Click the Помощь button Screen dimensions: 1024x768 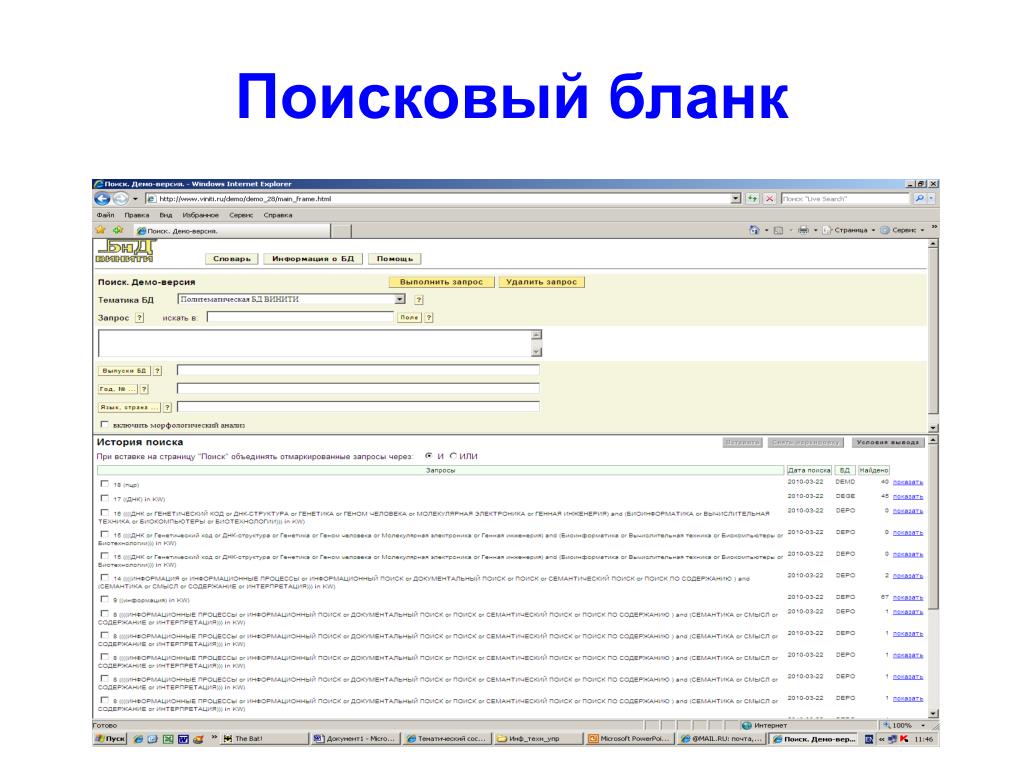click(394, 259)
